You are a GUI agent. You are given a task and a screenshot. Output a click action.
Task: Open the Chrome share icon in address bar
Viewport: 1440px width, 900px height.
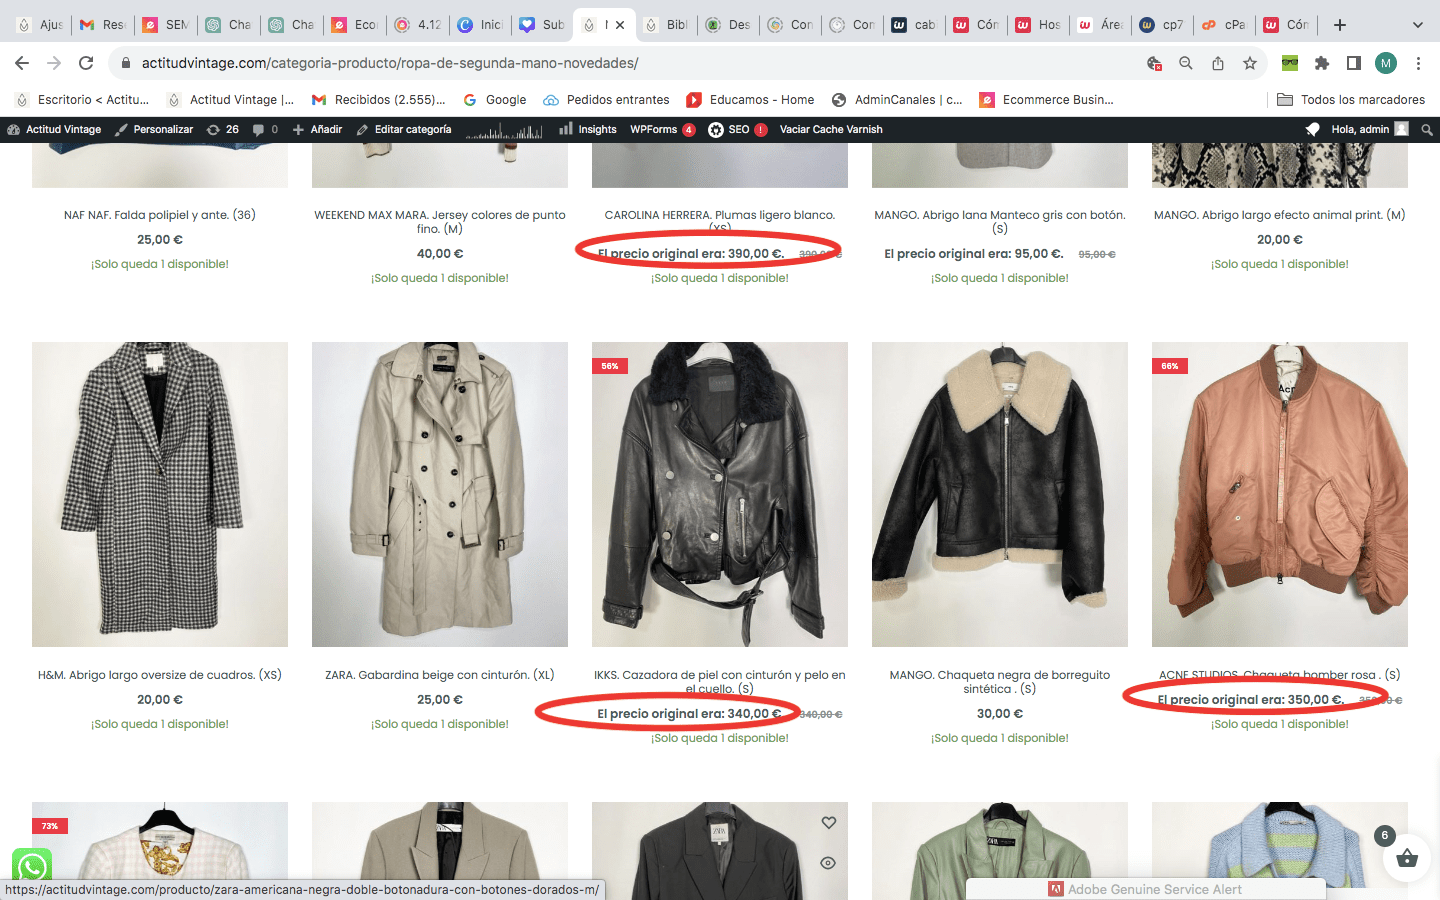(x=1218, y=63)
